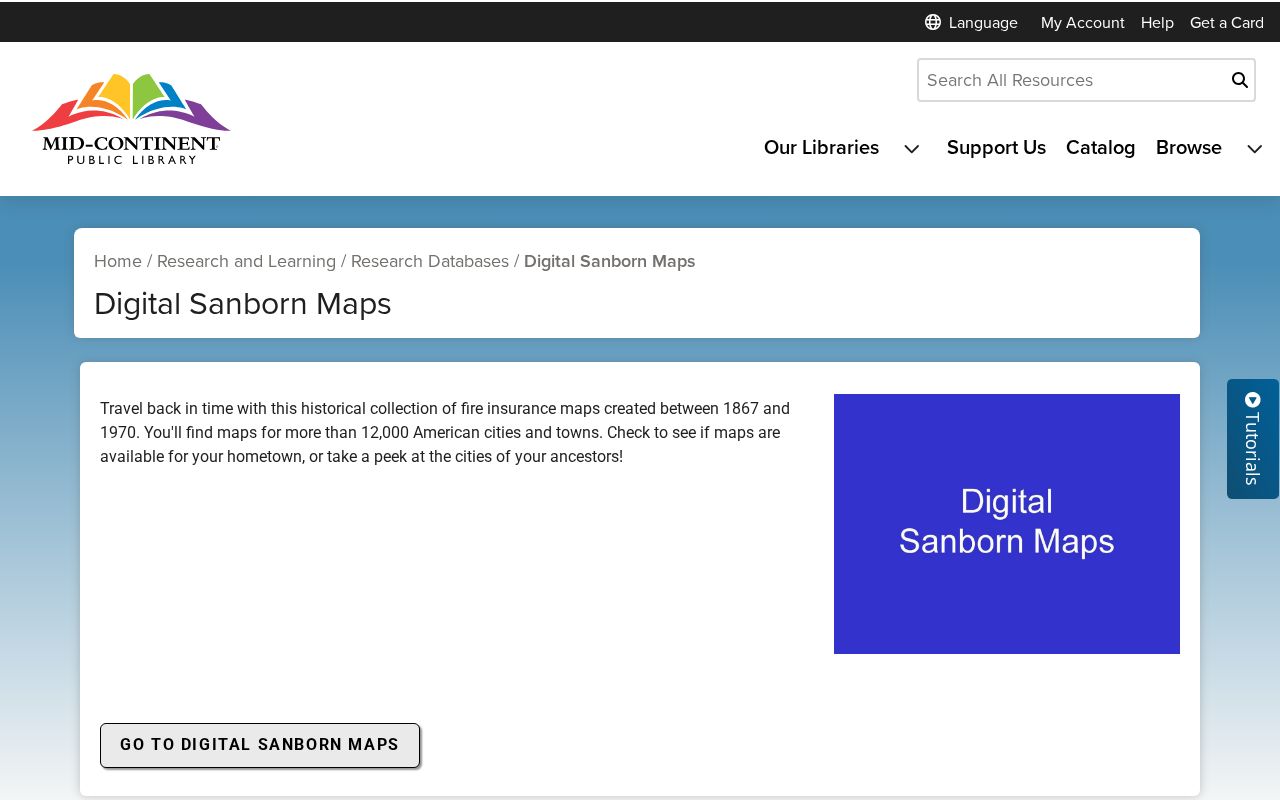The image size is (1280, 800).
Task: Expand the Browse menu chevron
Action: coord(1254,149)
